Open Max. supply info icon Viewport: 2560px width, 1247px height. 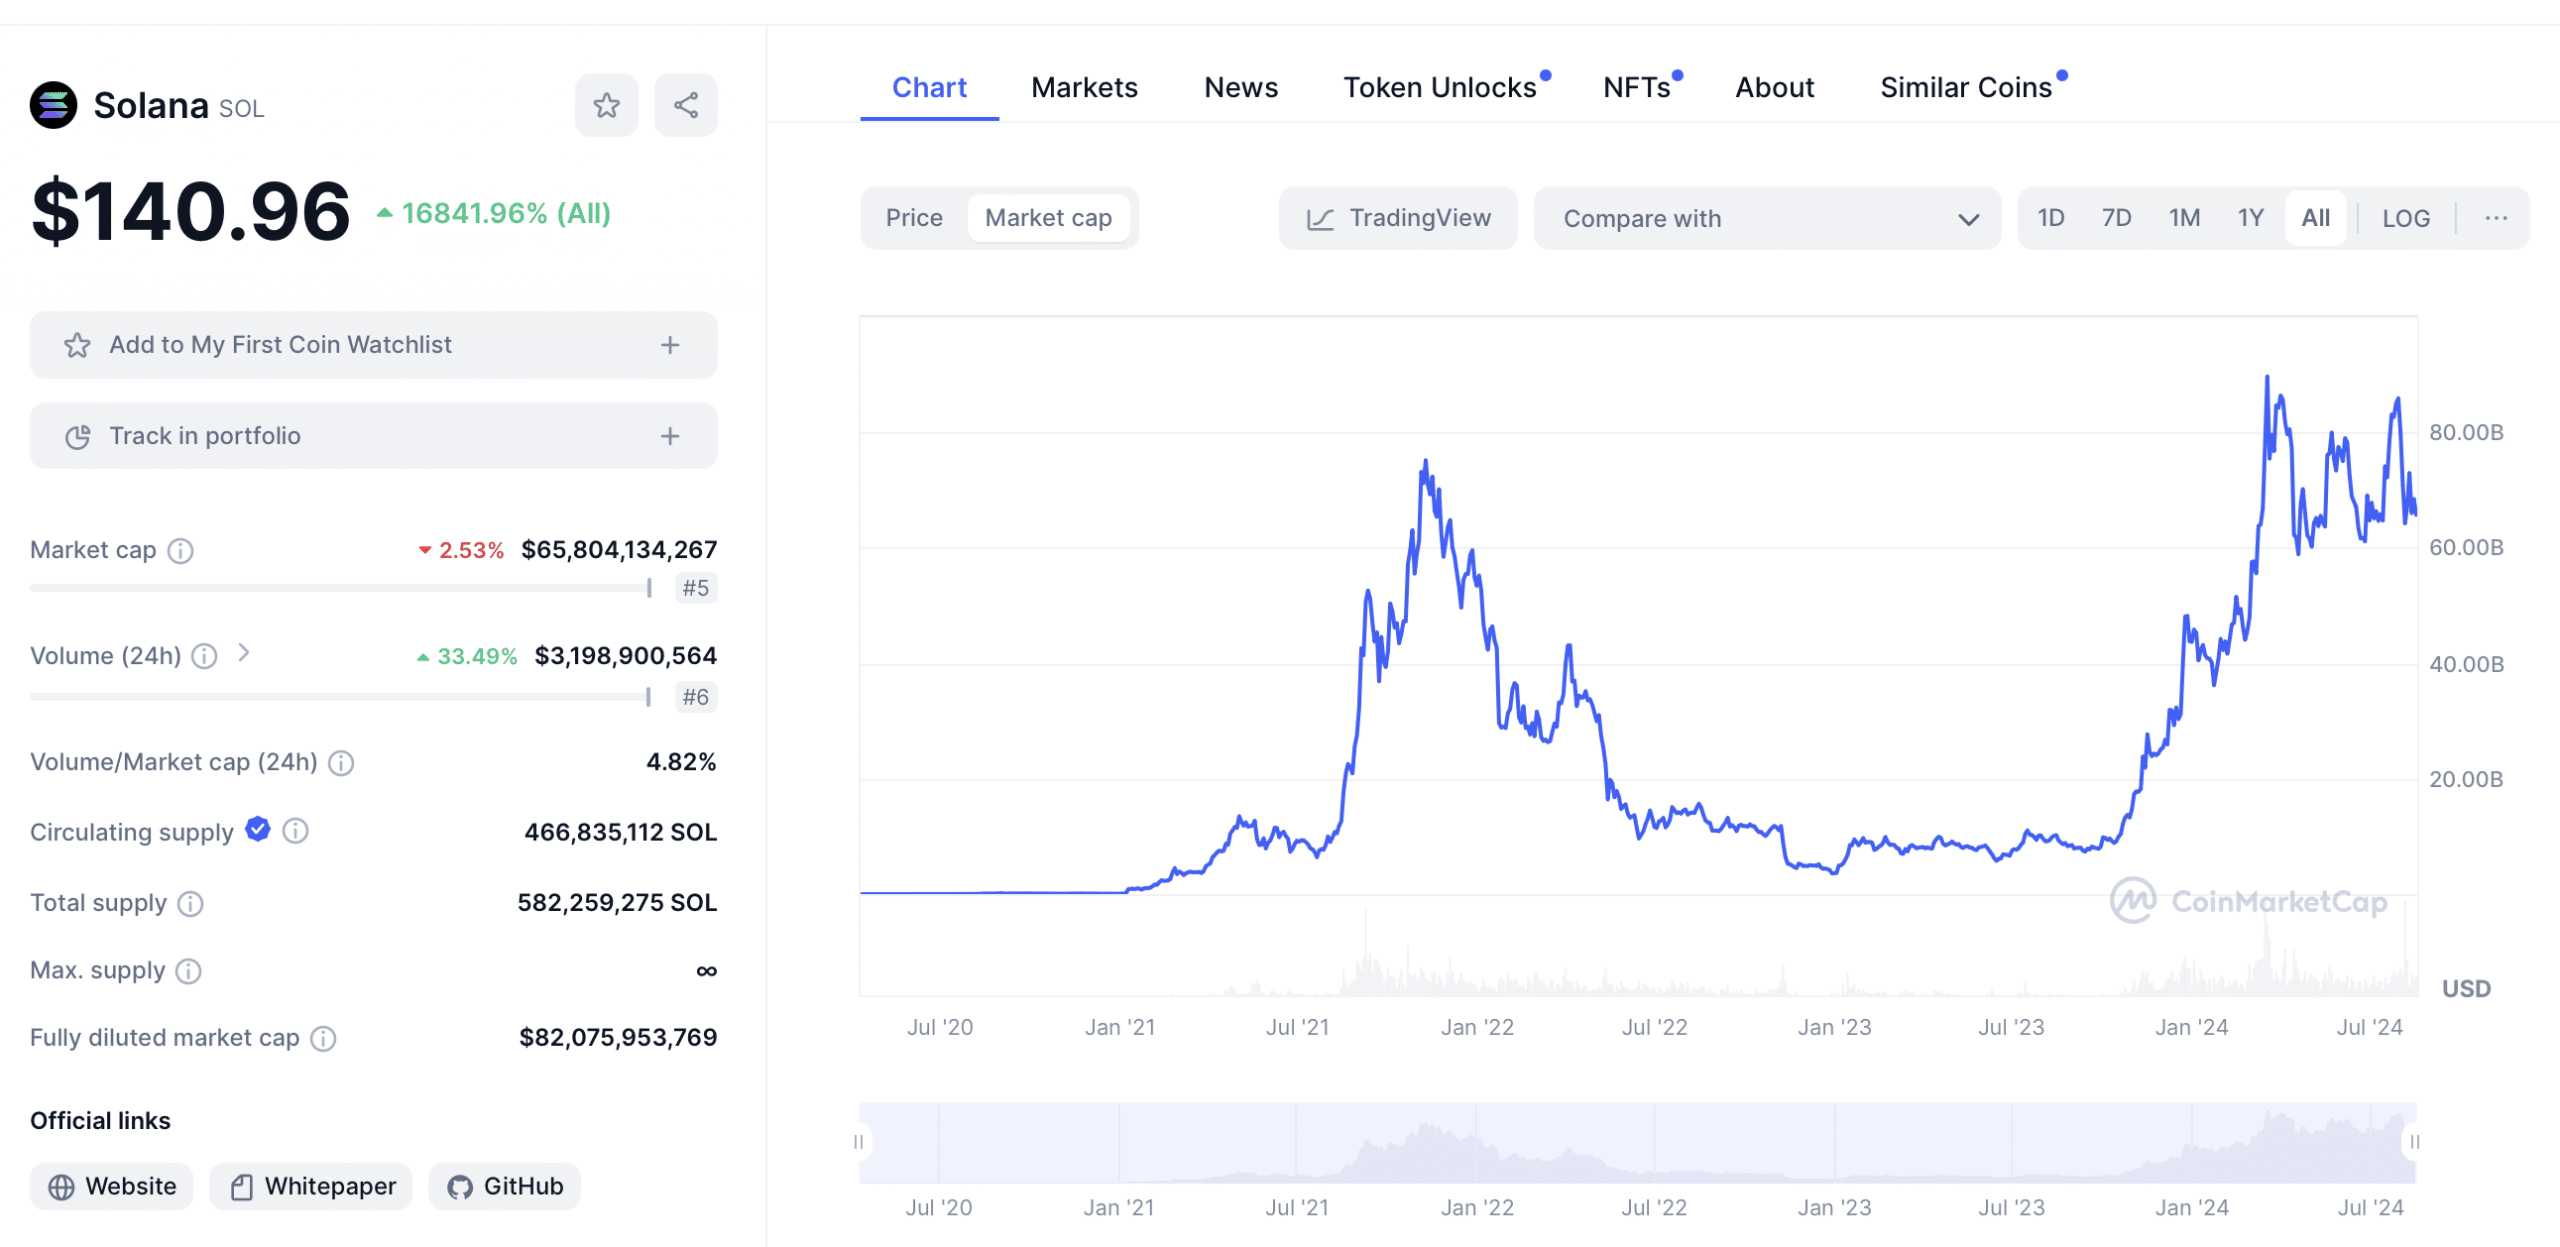189,971
